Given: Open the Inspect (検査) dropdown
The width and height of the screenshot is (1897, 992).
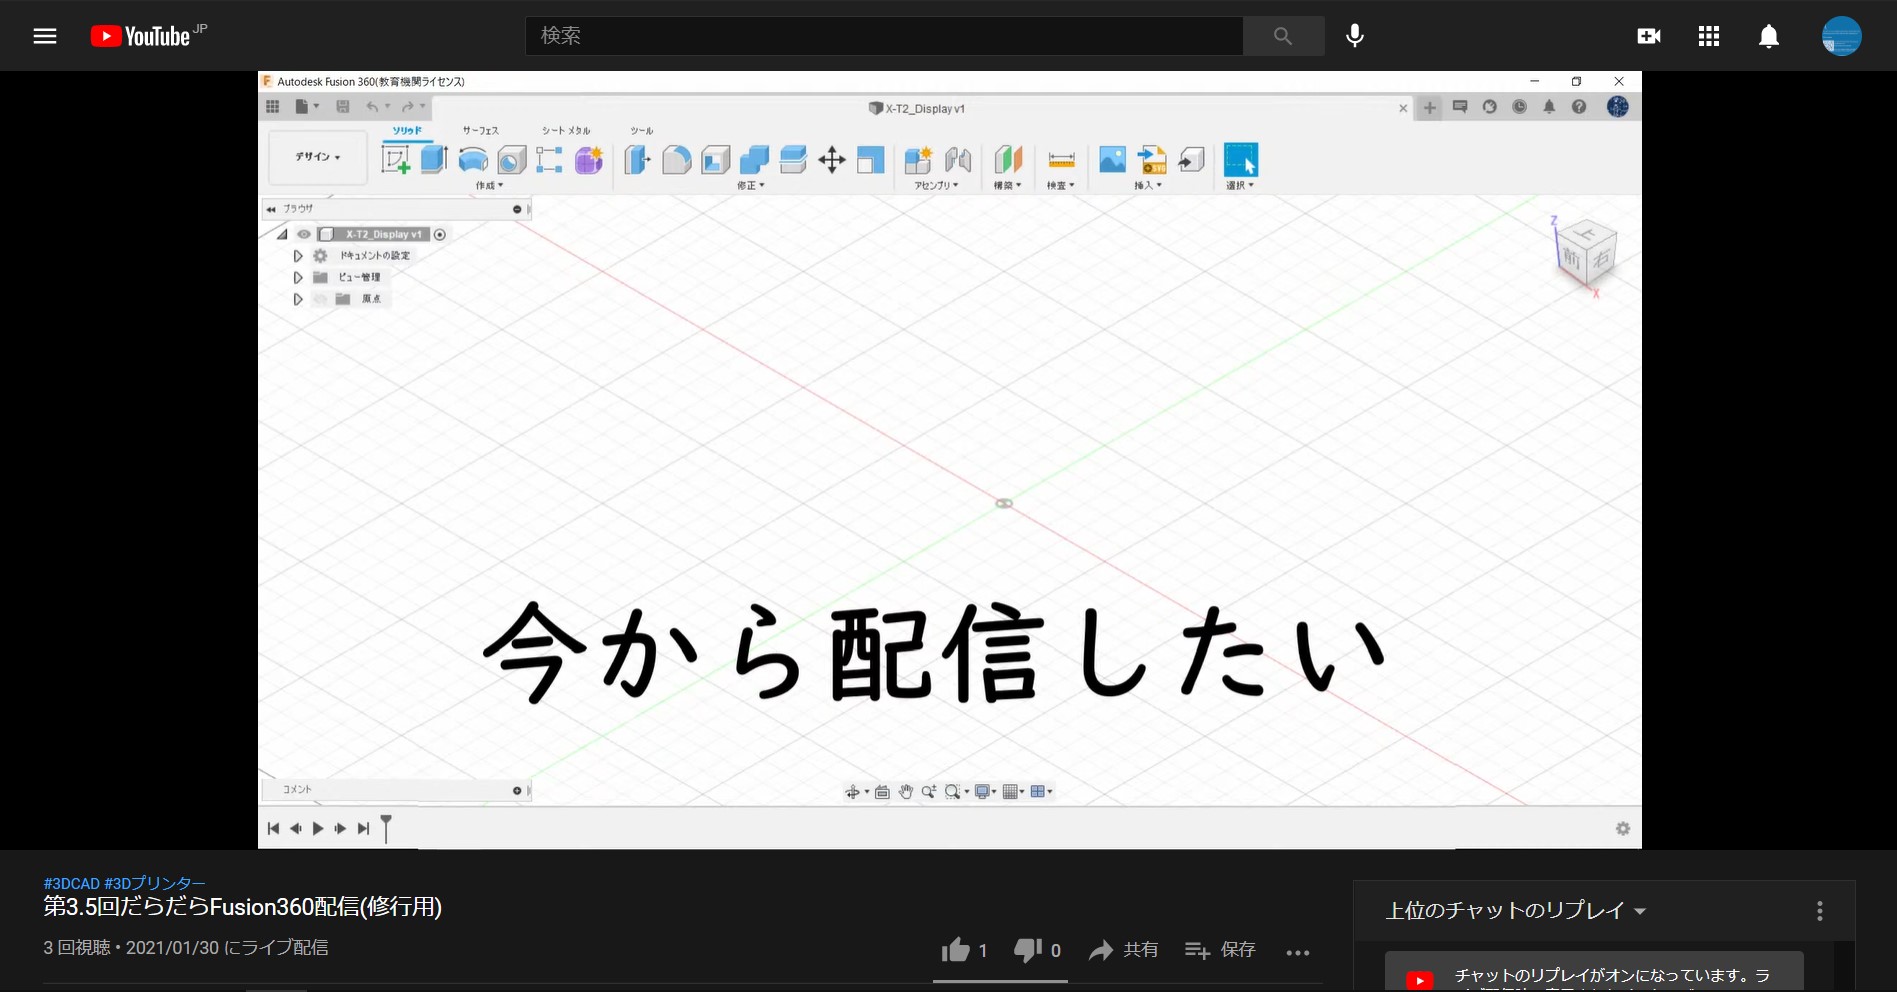Looking at the screenshot, I should 1060,186.
